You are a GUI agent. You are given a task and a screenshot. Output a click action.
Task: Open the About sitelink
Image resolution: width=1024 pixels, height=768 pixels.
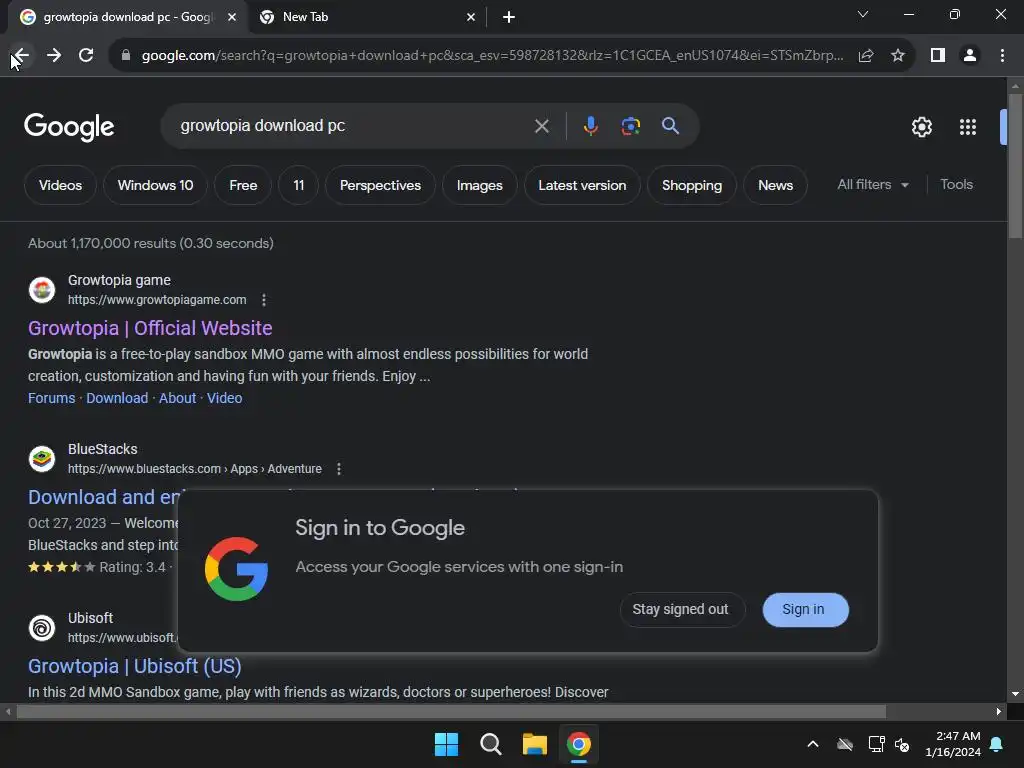coord(178,398)
